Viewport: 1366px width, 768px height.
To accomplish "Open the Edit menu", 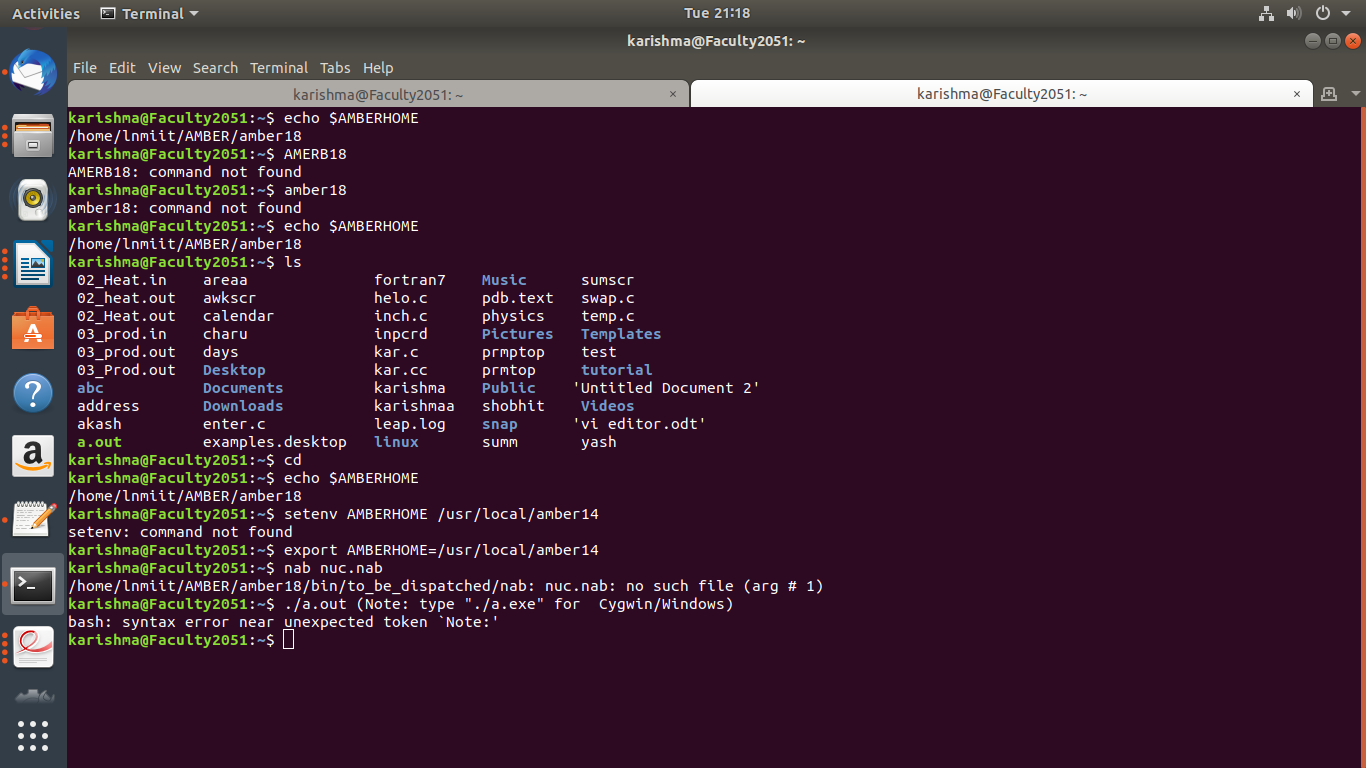I will coord(122,68).
